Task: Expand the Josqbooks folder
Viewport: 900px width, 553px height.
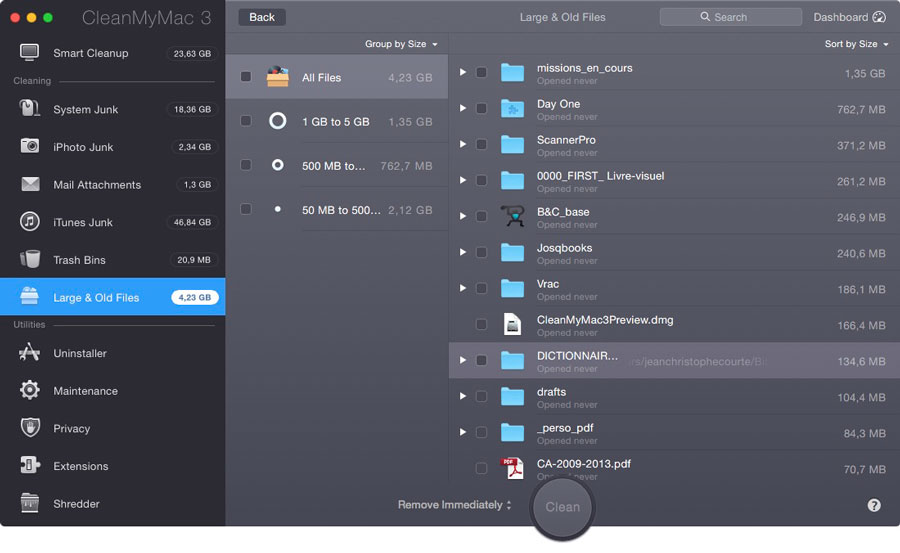Action: coord(463,252)
